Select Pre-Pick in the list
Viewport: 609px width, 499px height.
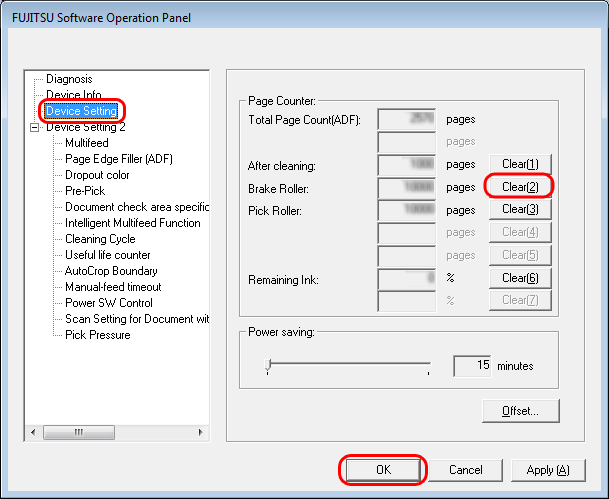click(85, 191)
